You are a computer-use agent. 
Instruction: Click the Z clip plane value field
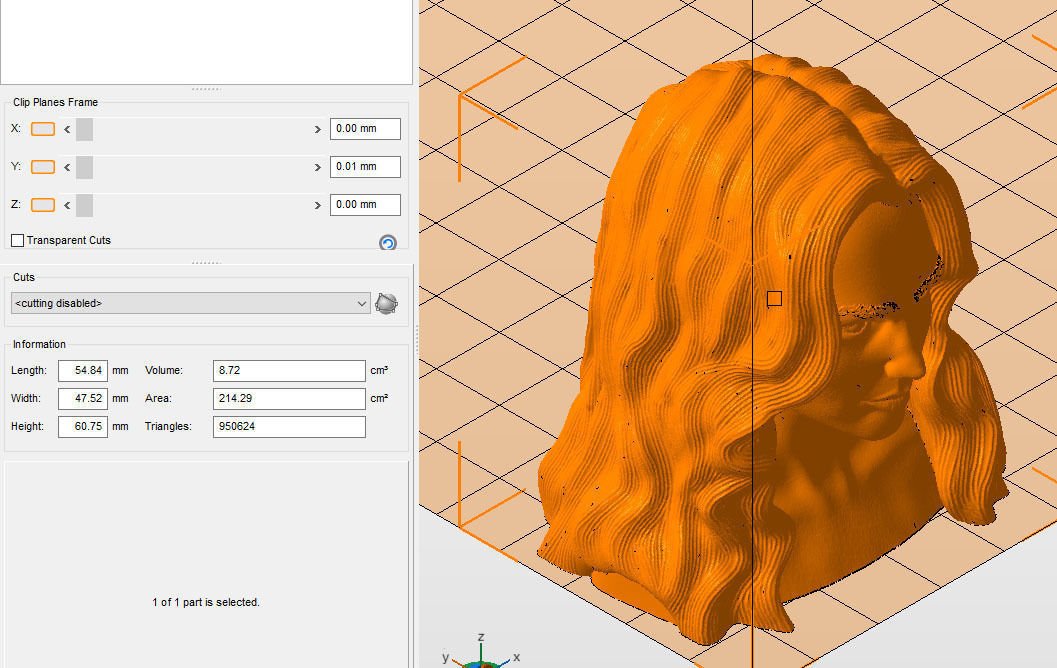[x=365, y=205]
